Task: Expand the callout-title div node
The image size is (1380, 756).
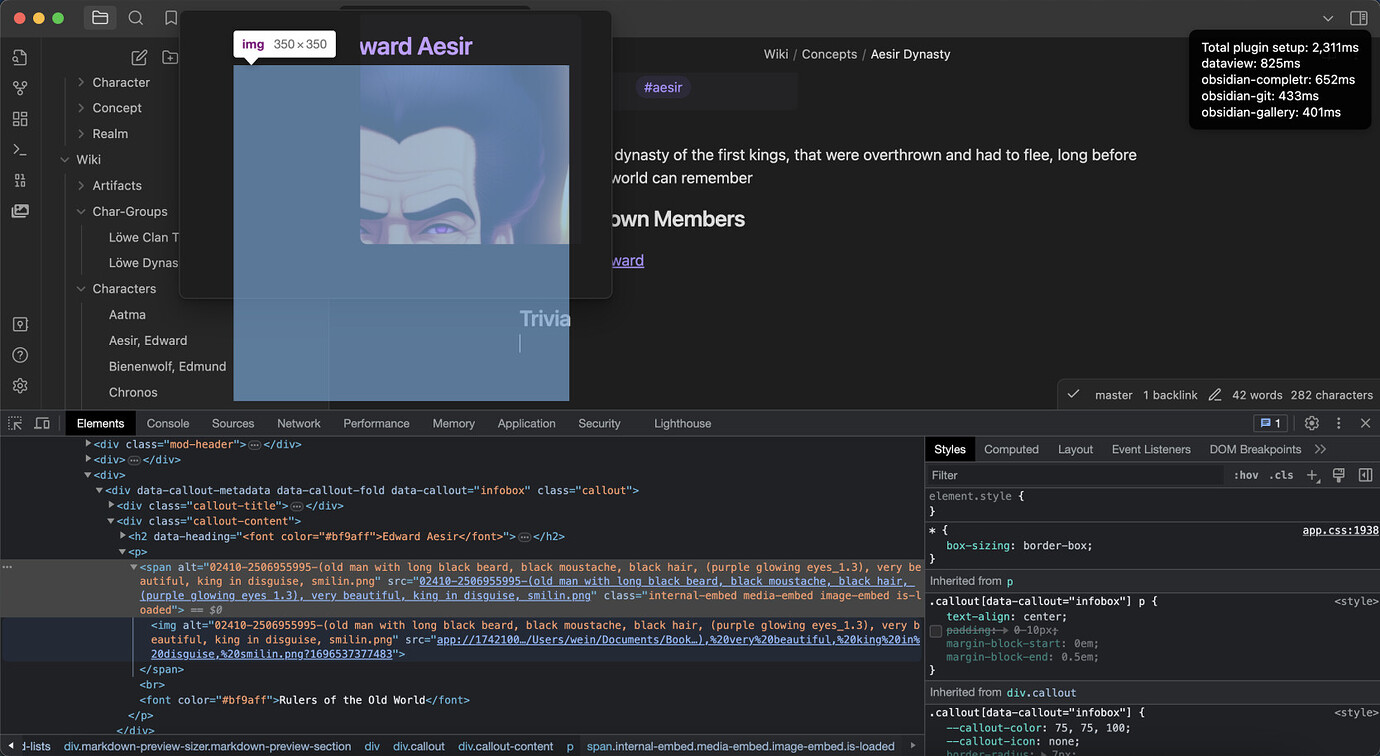Action: [x=112, y=506]
